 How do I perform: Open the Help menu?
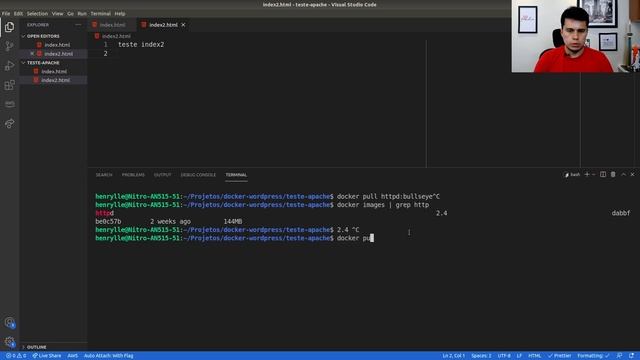coord(120,13)
